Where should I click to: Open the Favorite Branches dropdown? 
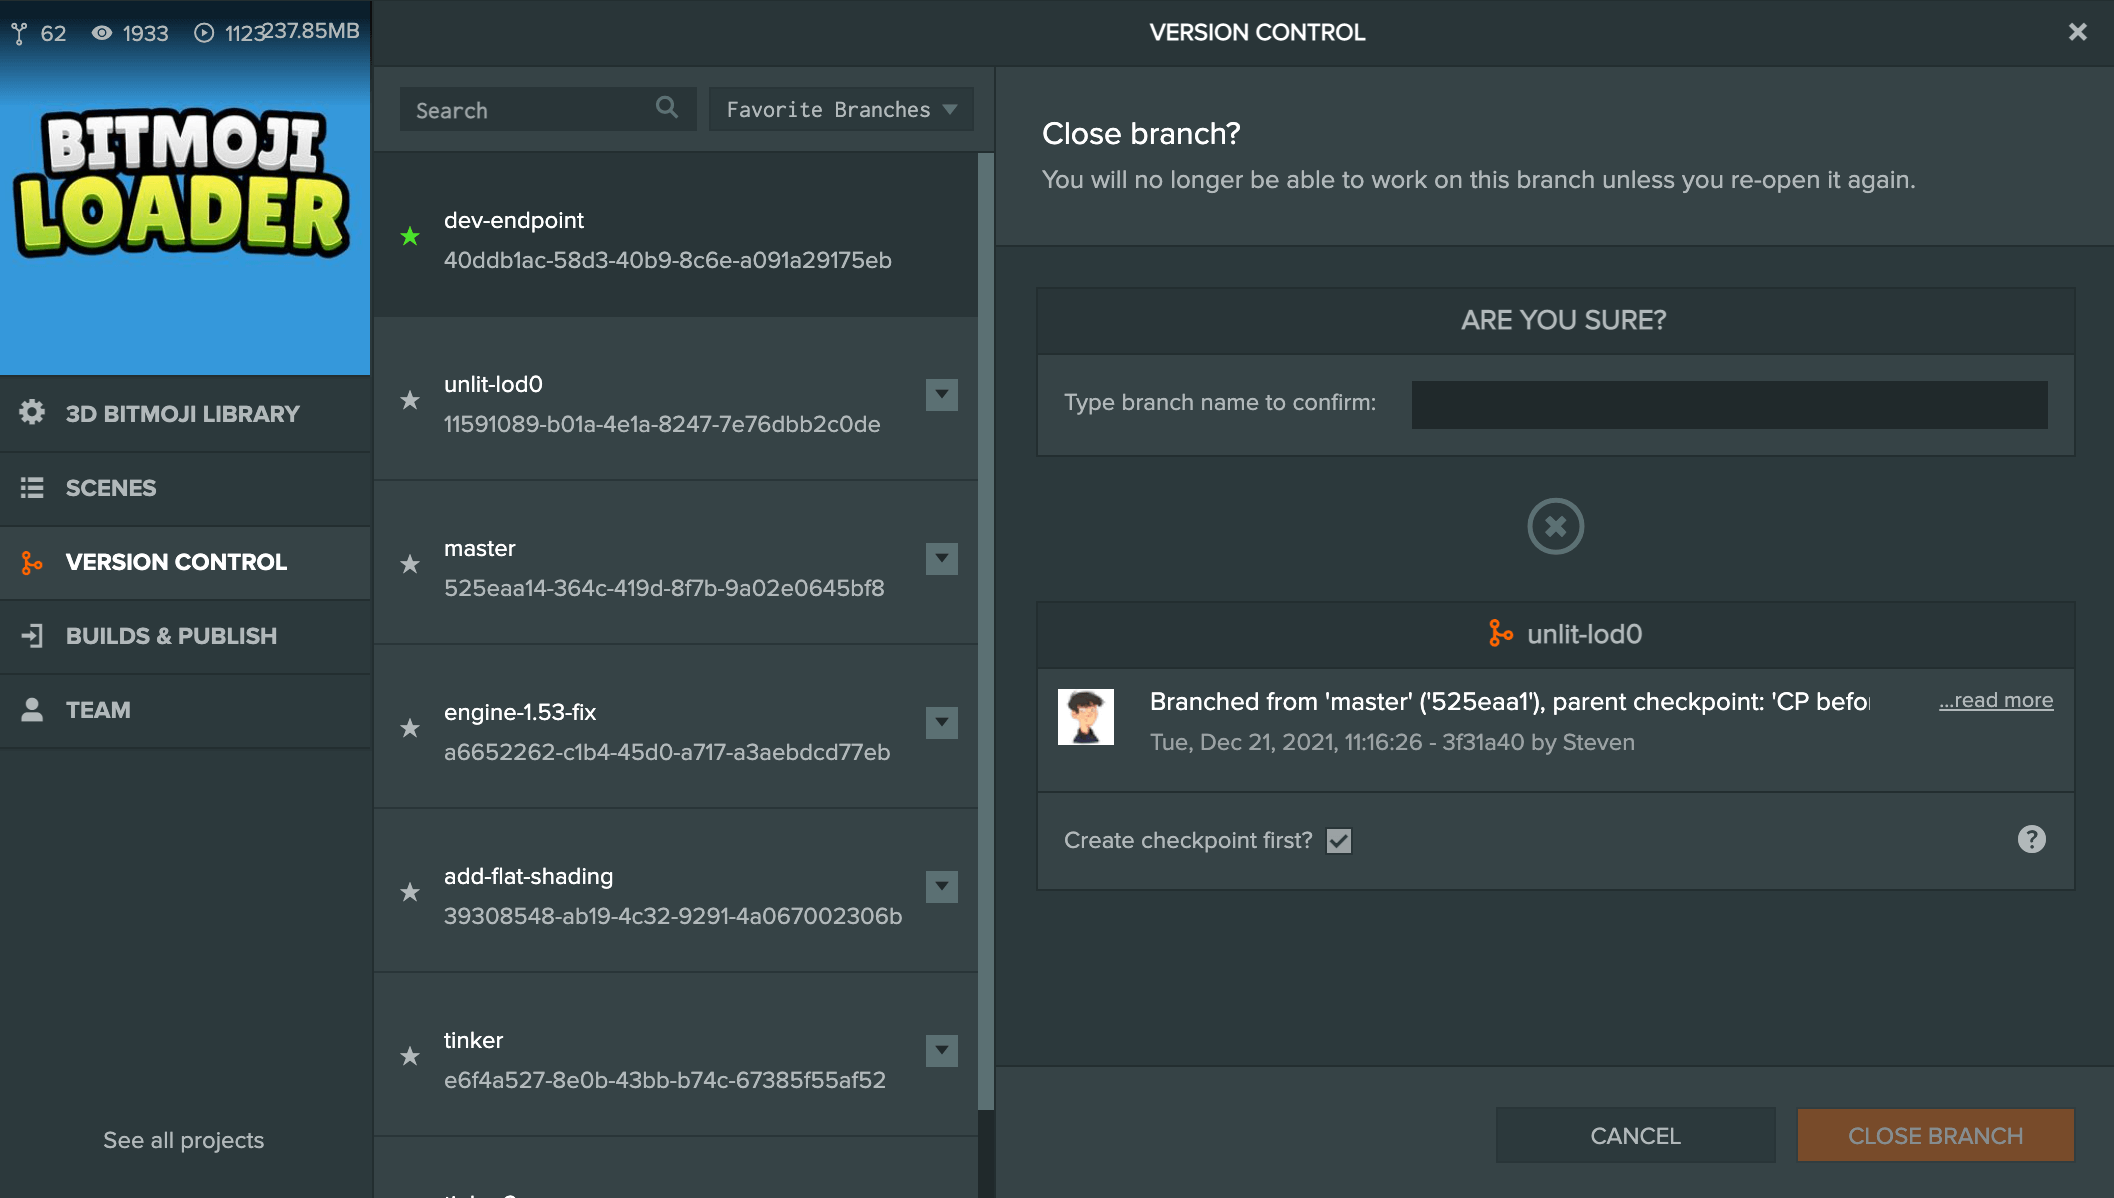point(840,109)
